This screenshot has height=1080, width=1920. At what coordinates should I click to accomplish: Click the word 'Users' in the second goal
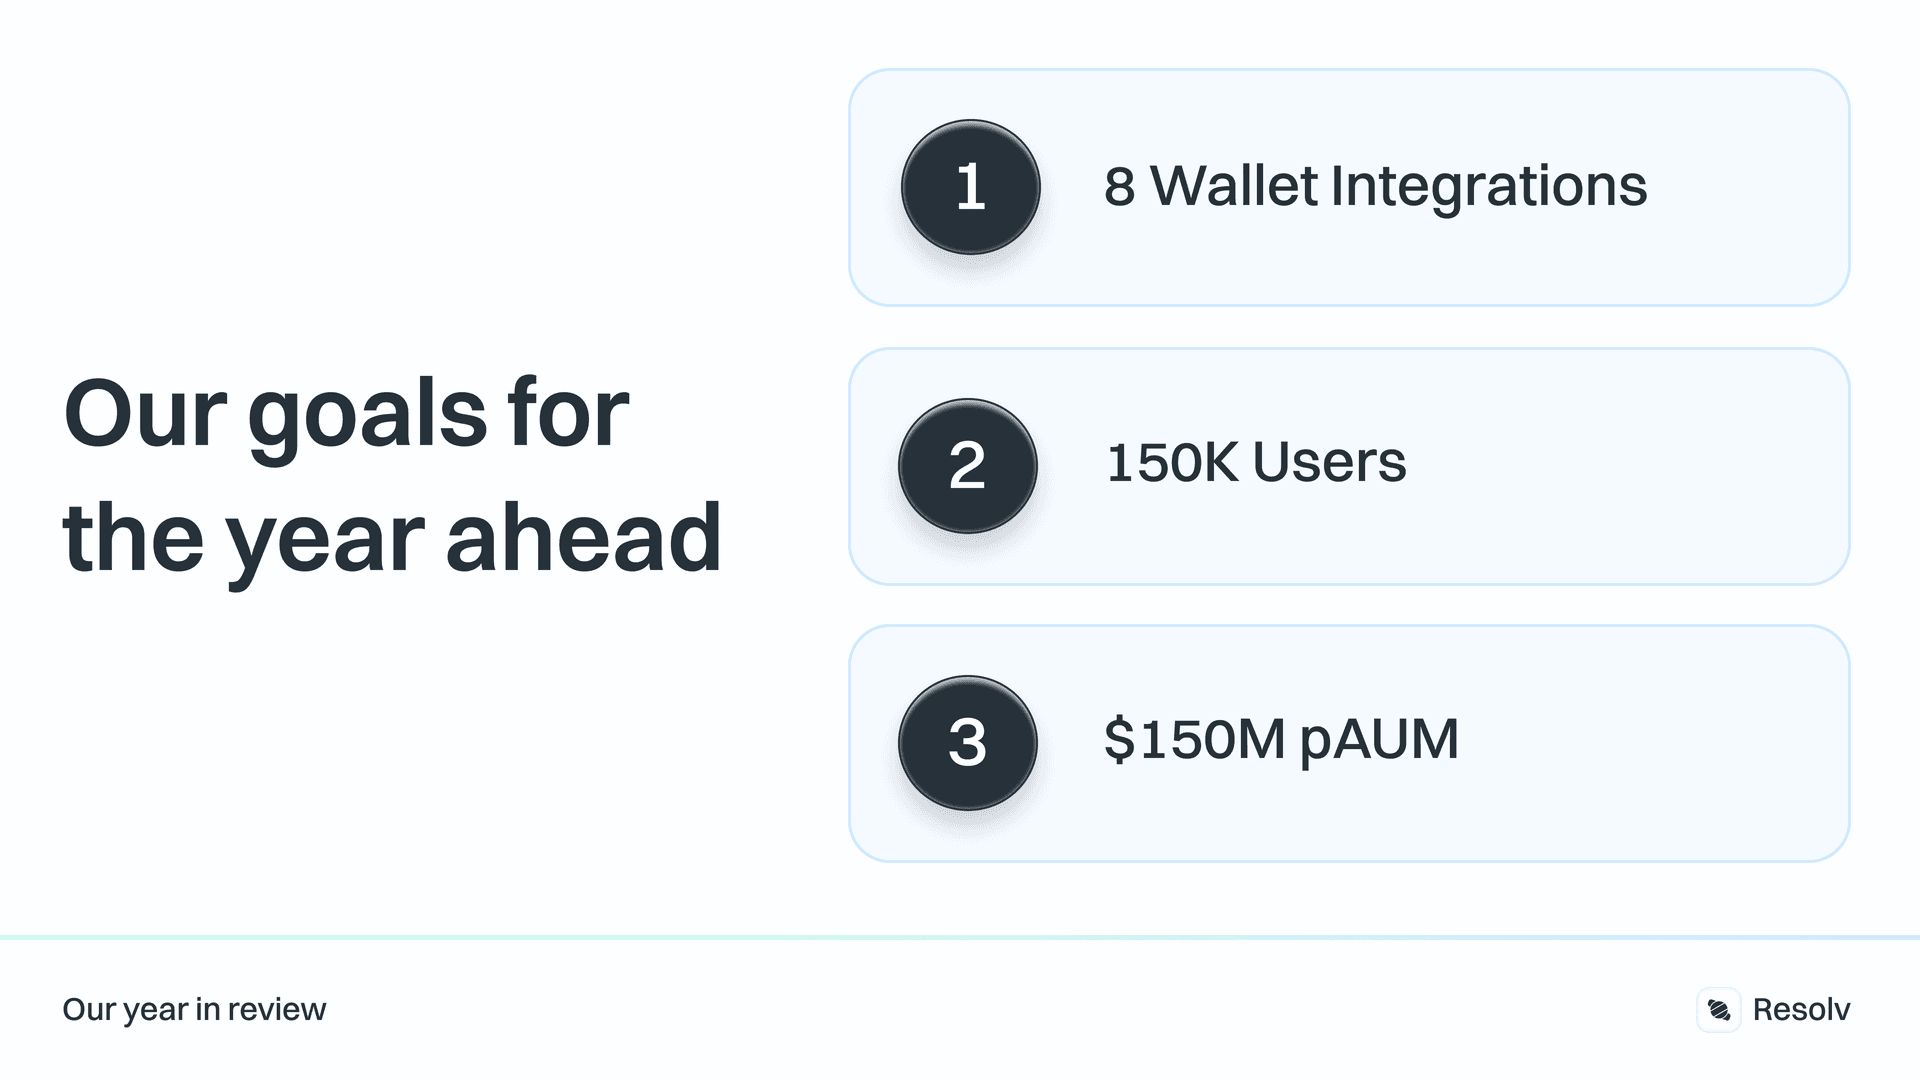[x=1329, y=463]
